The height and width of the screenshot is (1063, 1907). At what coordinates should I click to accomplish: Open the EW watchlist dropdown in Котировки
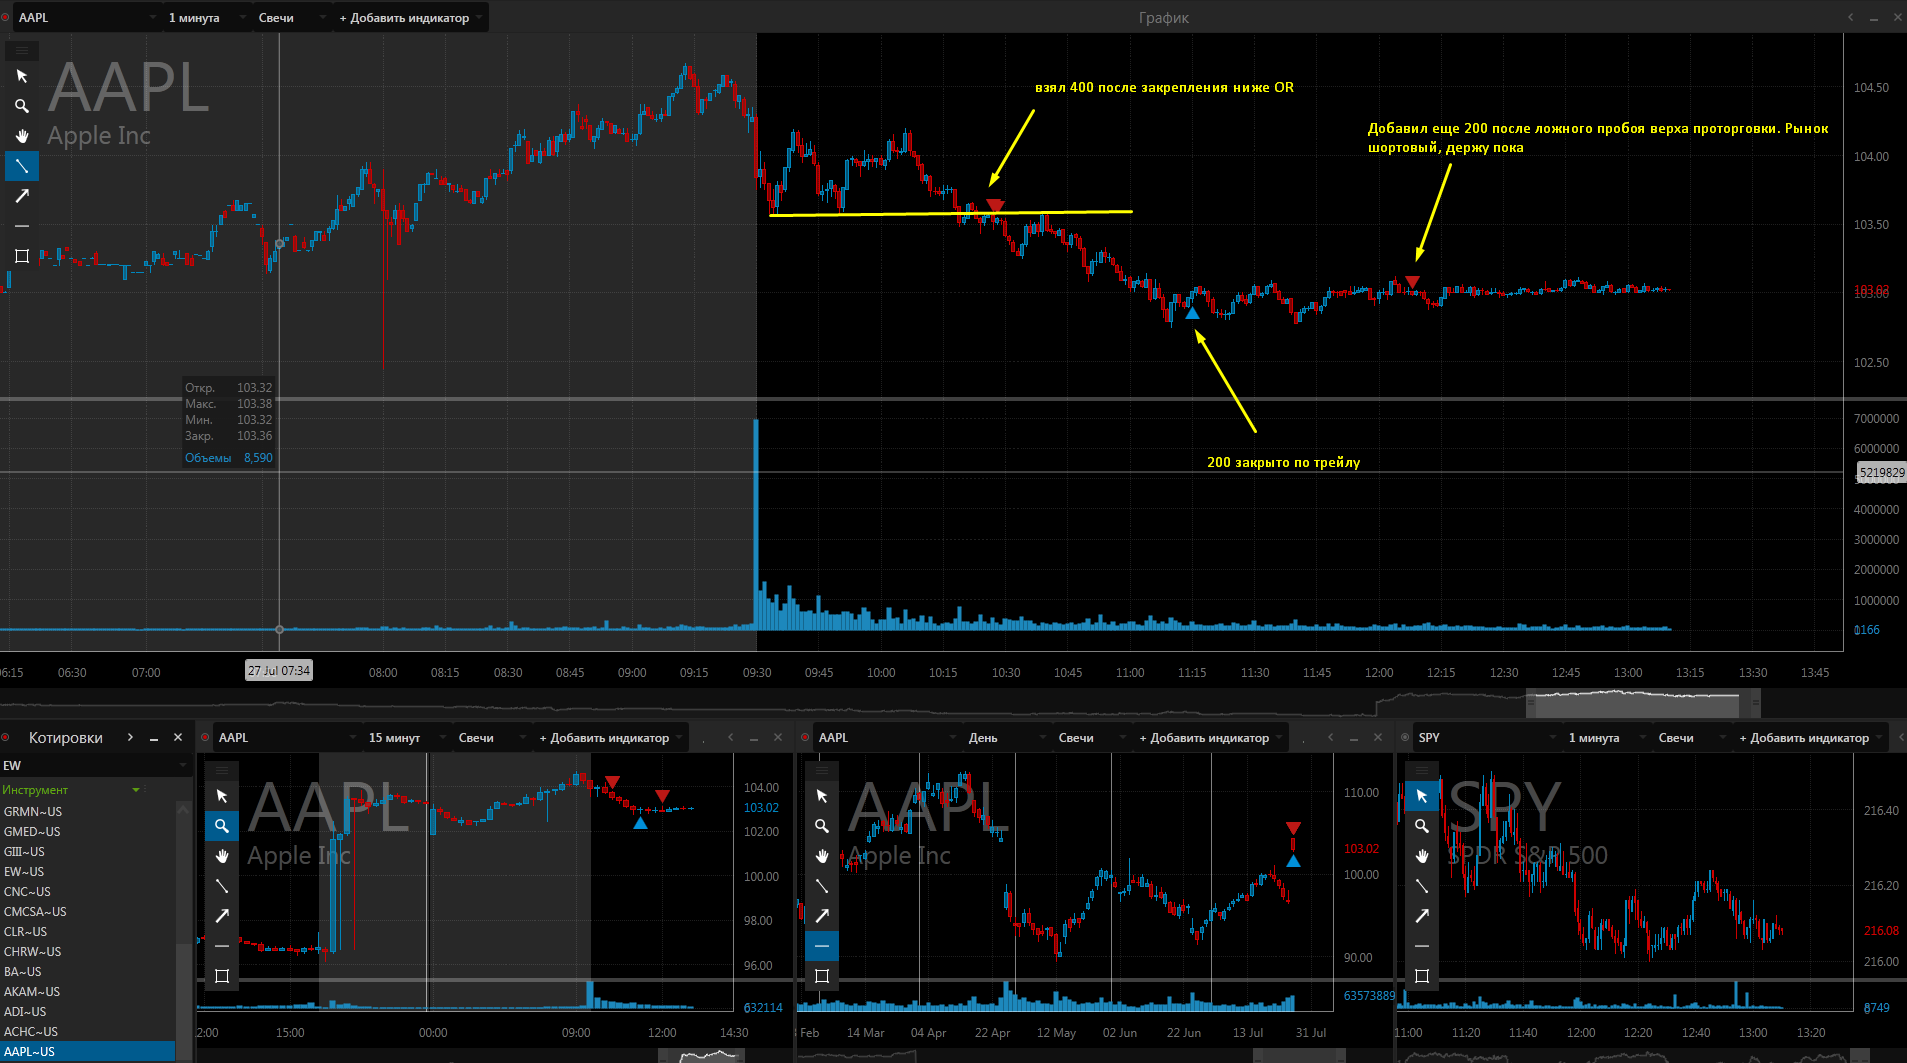(95, 765)
